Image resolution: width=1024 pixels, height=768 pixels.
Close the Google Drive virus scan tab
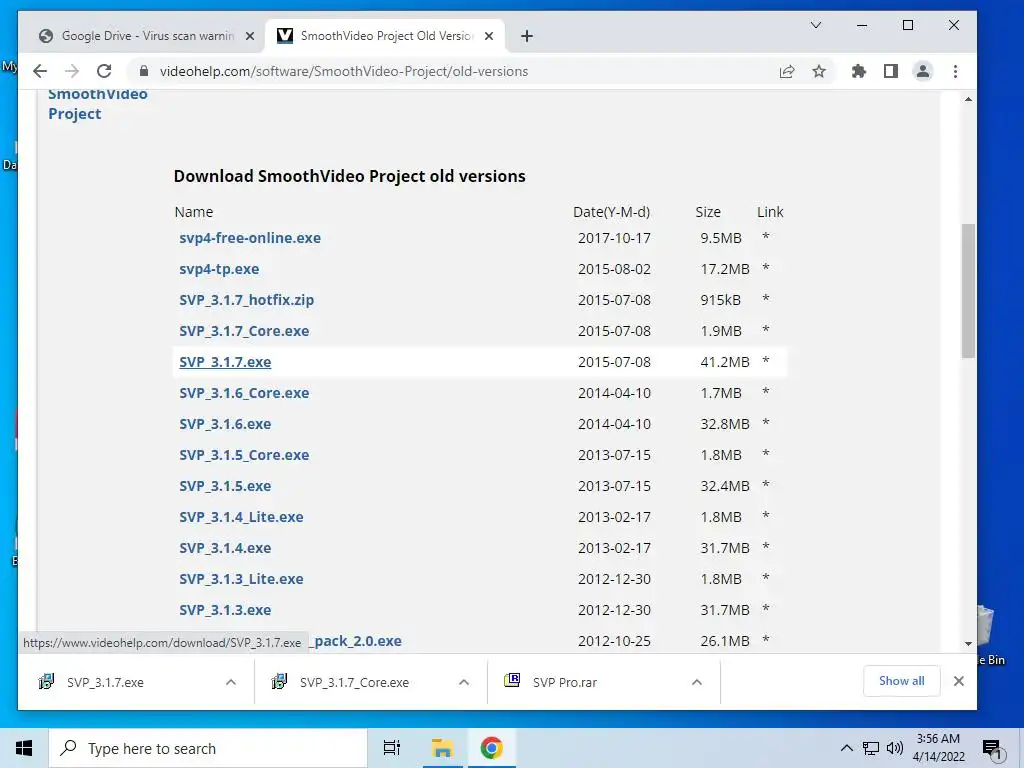(x=249, y=36)
